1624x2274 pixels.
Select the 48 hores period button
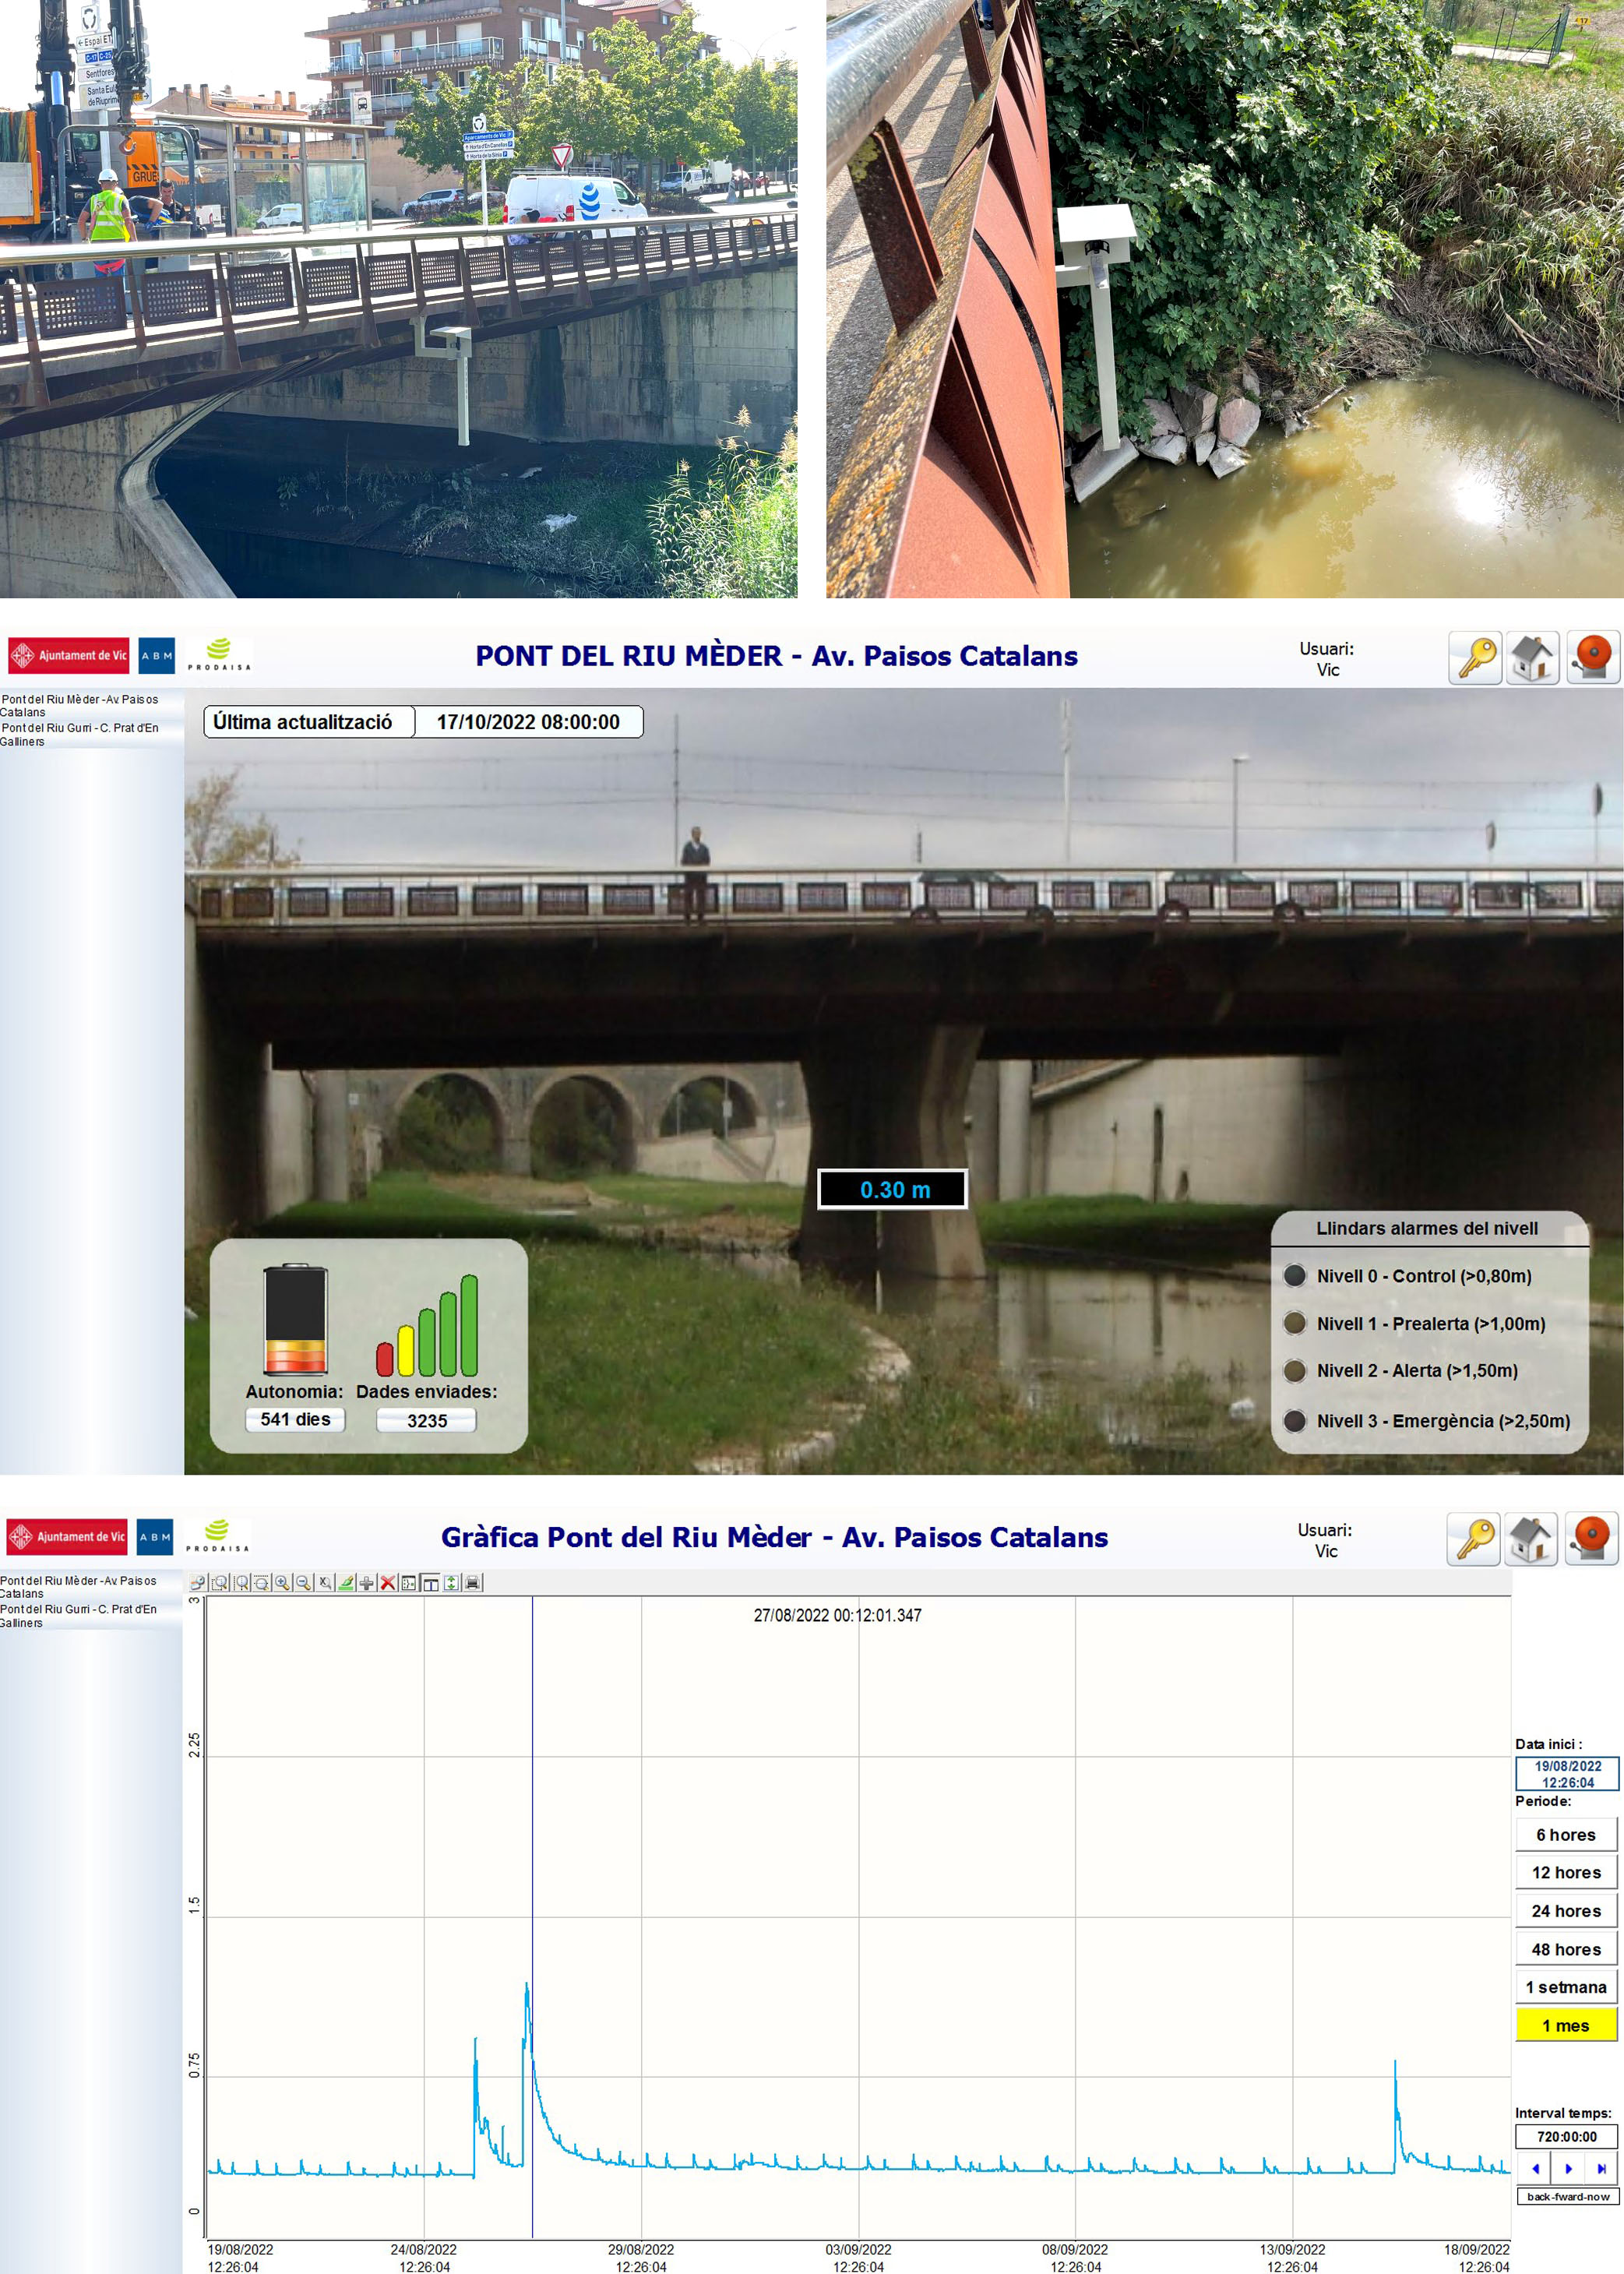pyautogui.click(x=1566, y=1949)
